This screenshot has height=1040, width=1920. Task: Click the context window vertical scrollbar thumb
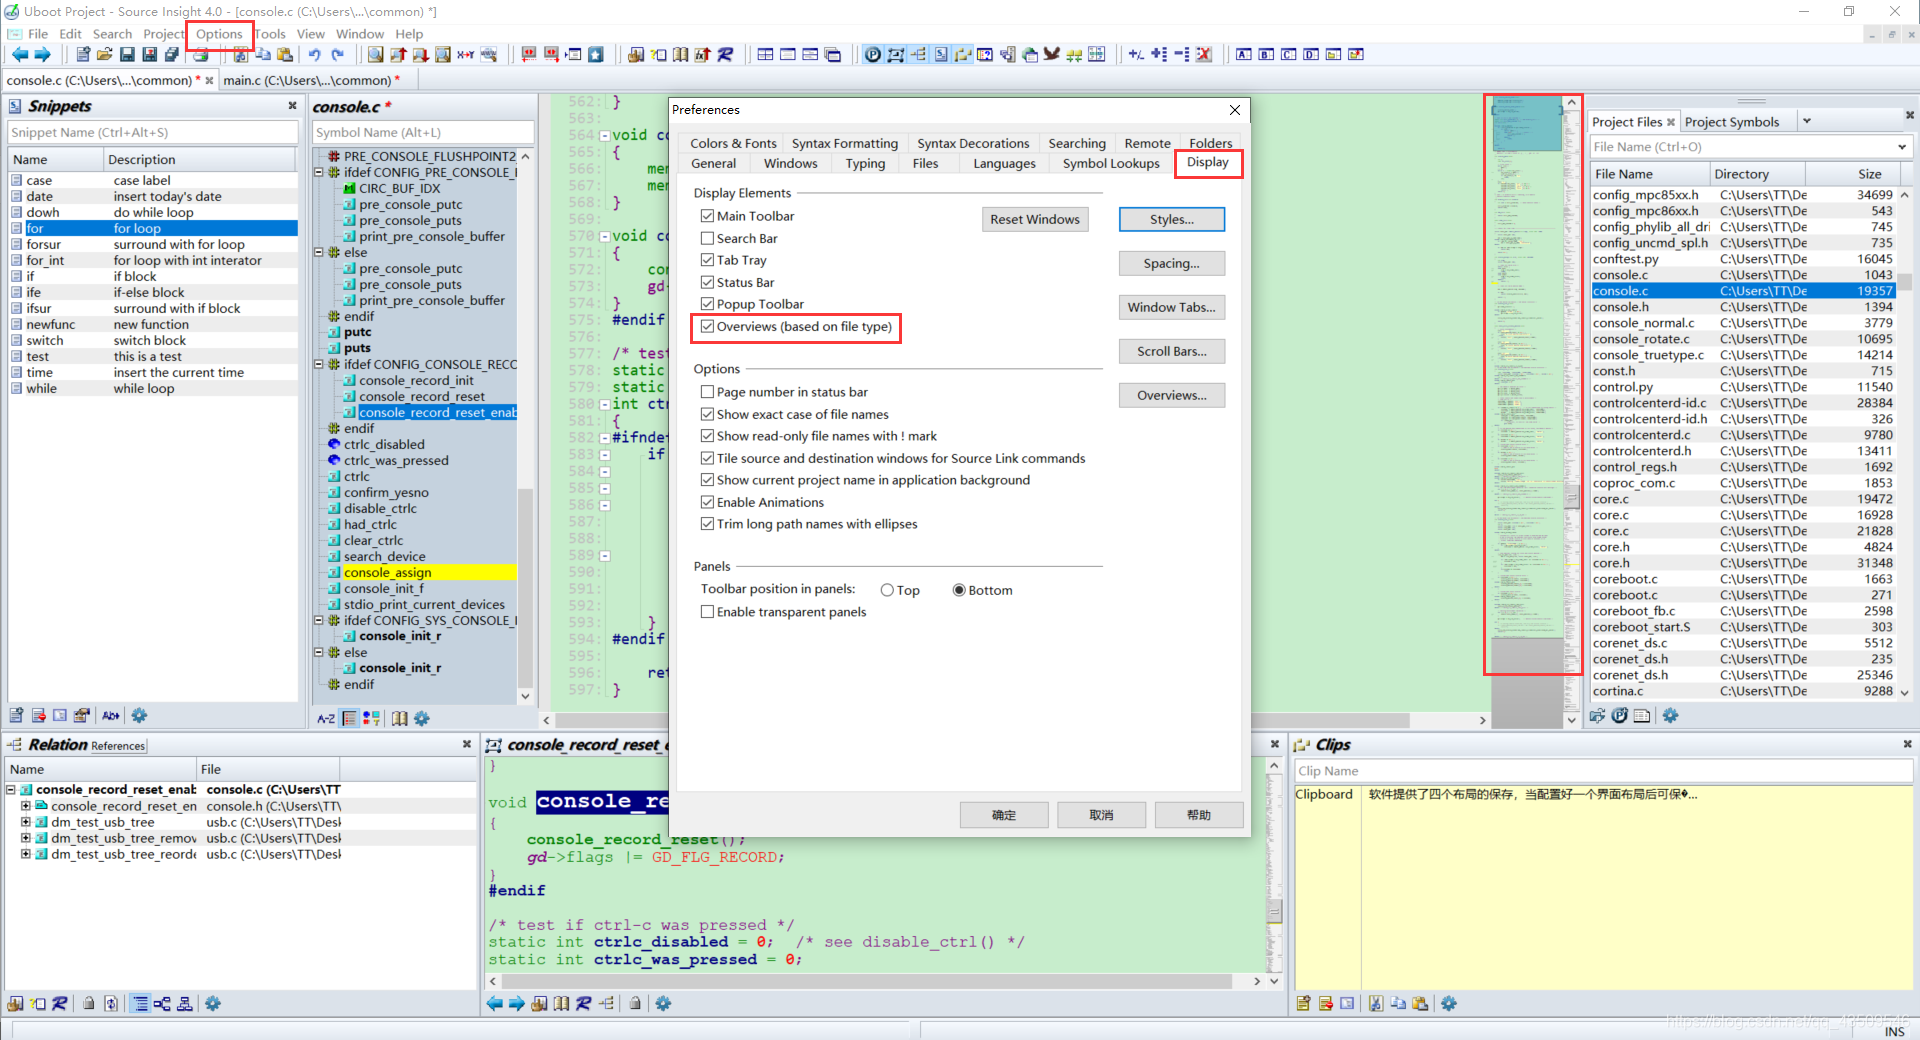1274,911
